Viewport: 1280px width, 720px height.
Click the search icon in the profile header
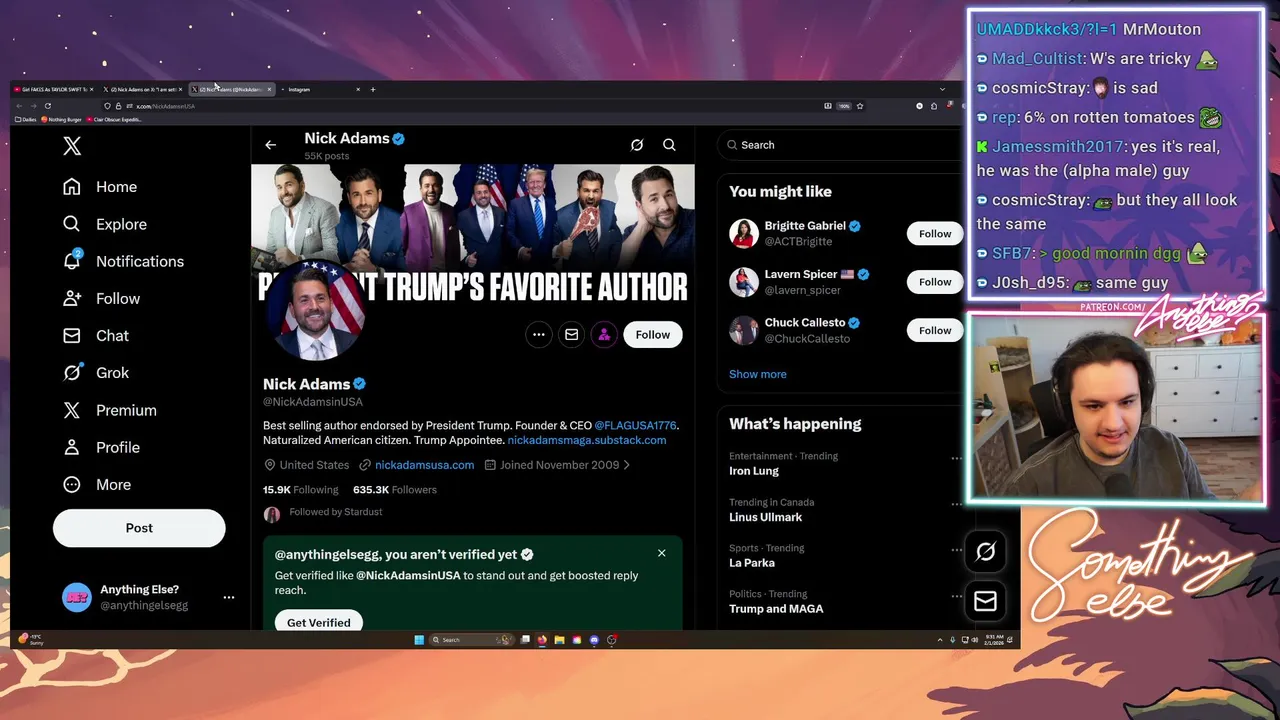[669, 145]
